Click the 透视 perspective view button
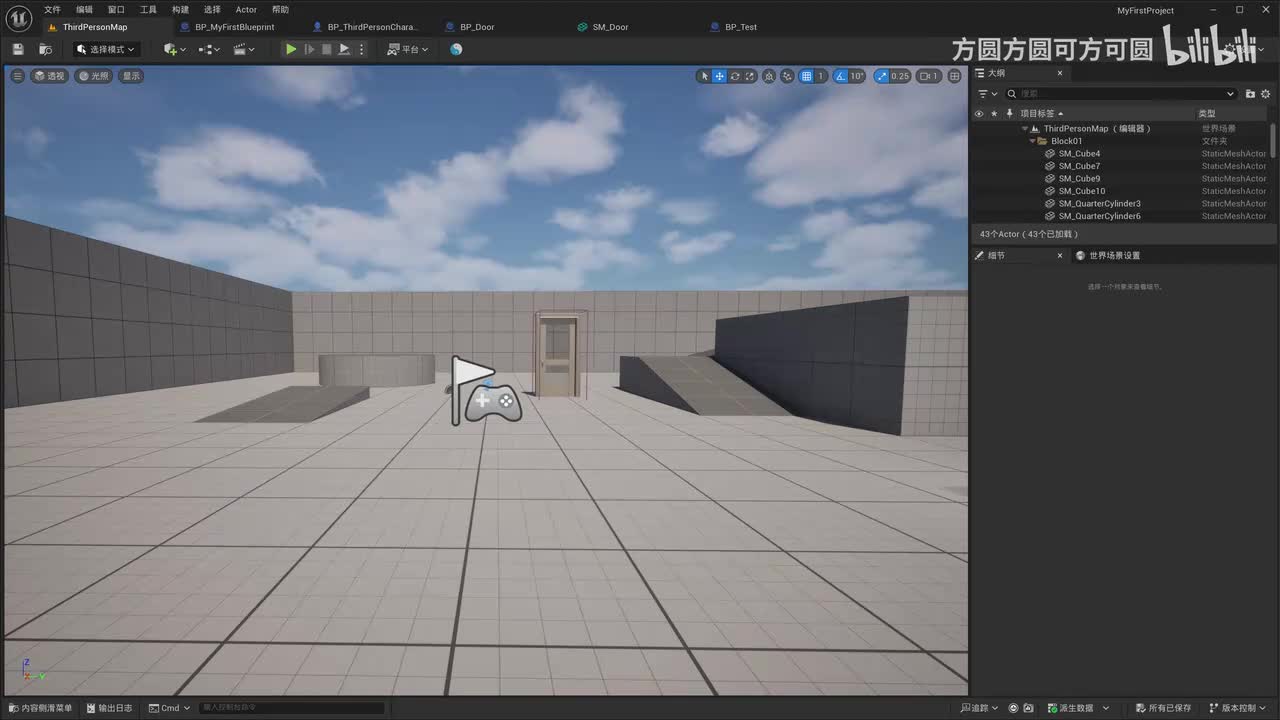 tap(49, 76)
